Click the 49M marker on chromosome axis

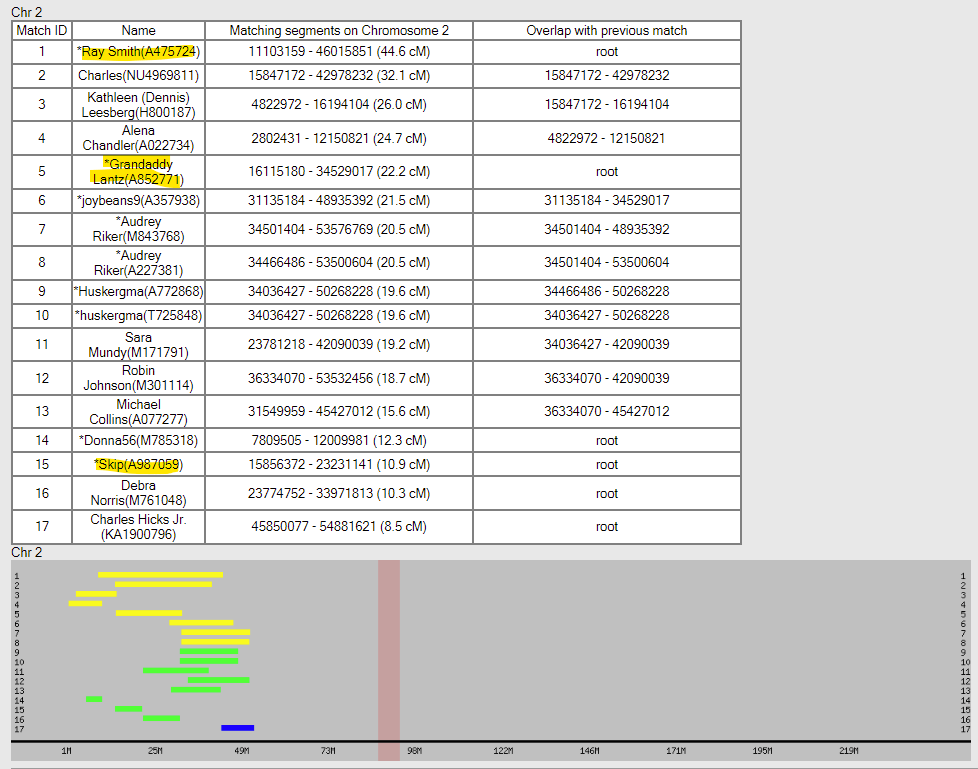(242, 751)
